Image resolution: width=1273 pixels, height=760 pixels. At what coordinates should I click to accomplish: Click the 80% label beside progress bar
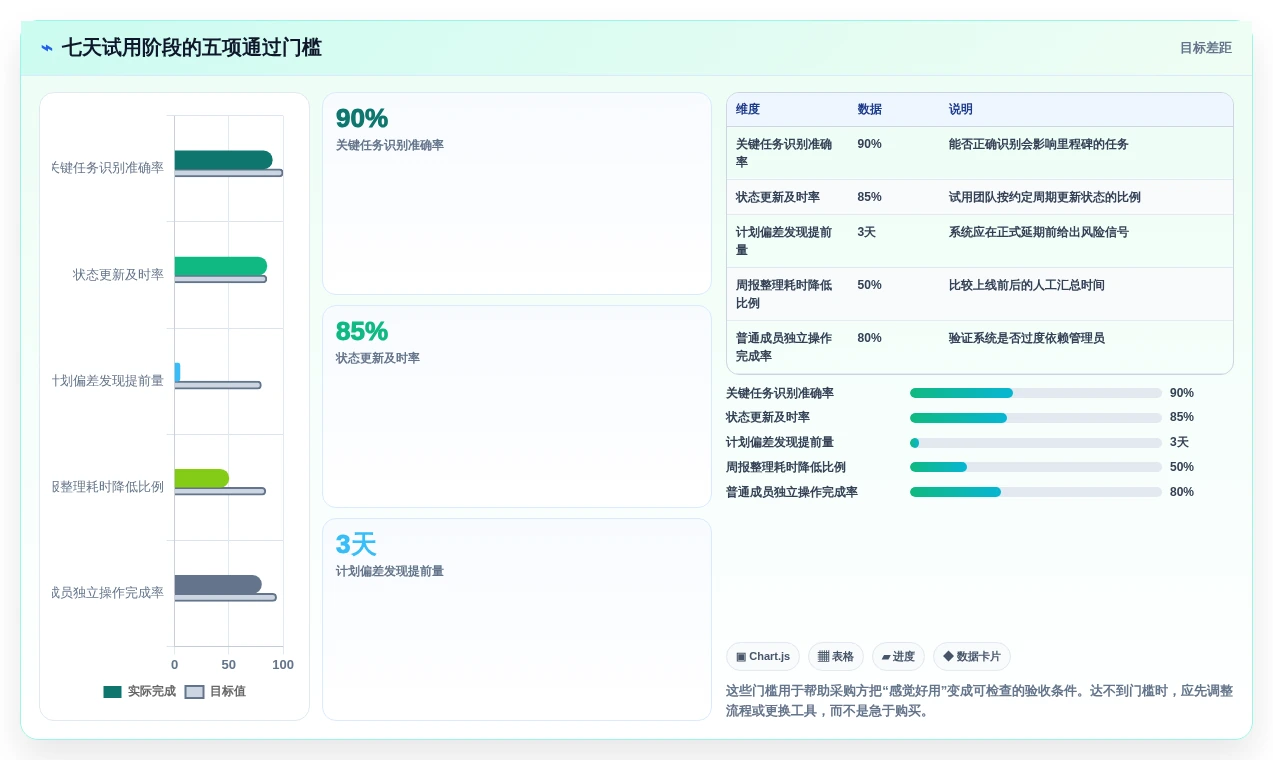1182,492
